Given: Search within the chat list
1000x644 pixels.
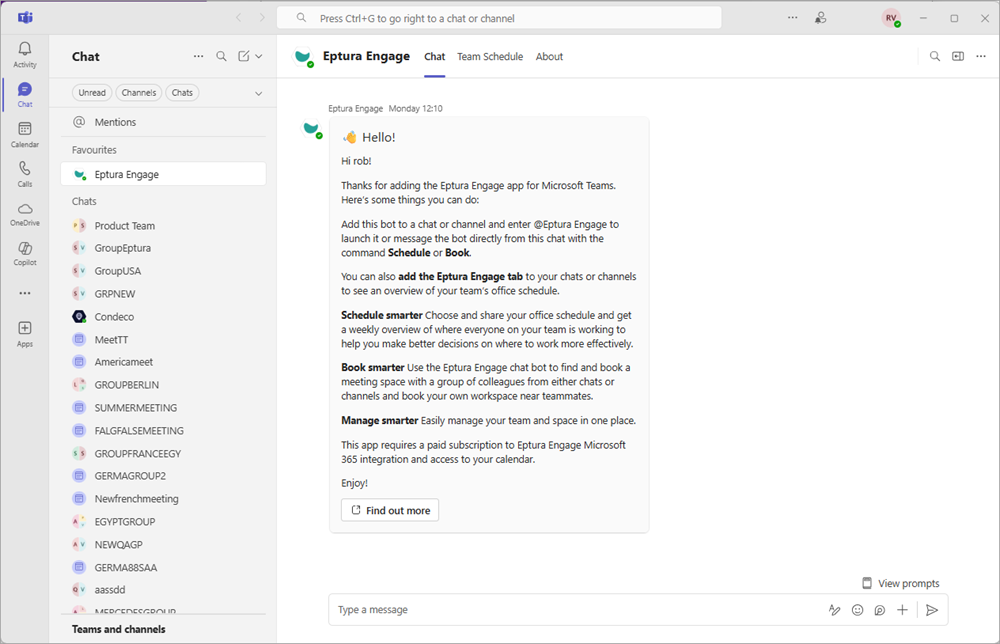Looking at the screenshot, I should (221, 56).
